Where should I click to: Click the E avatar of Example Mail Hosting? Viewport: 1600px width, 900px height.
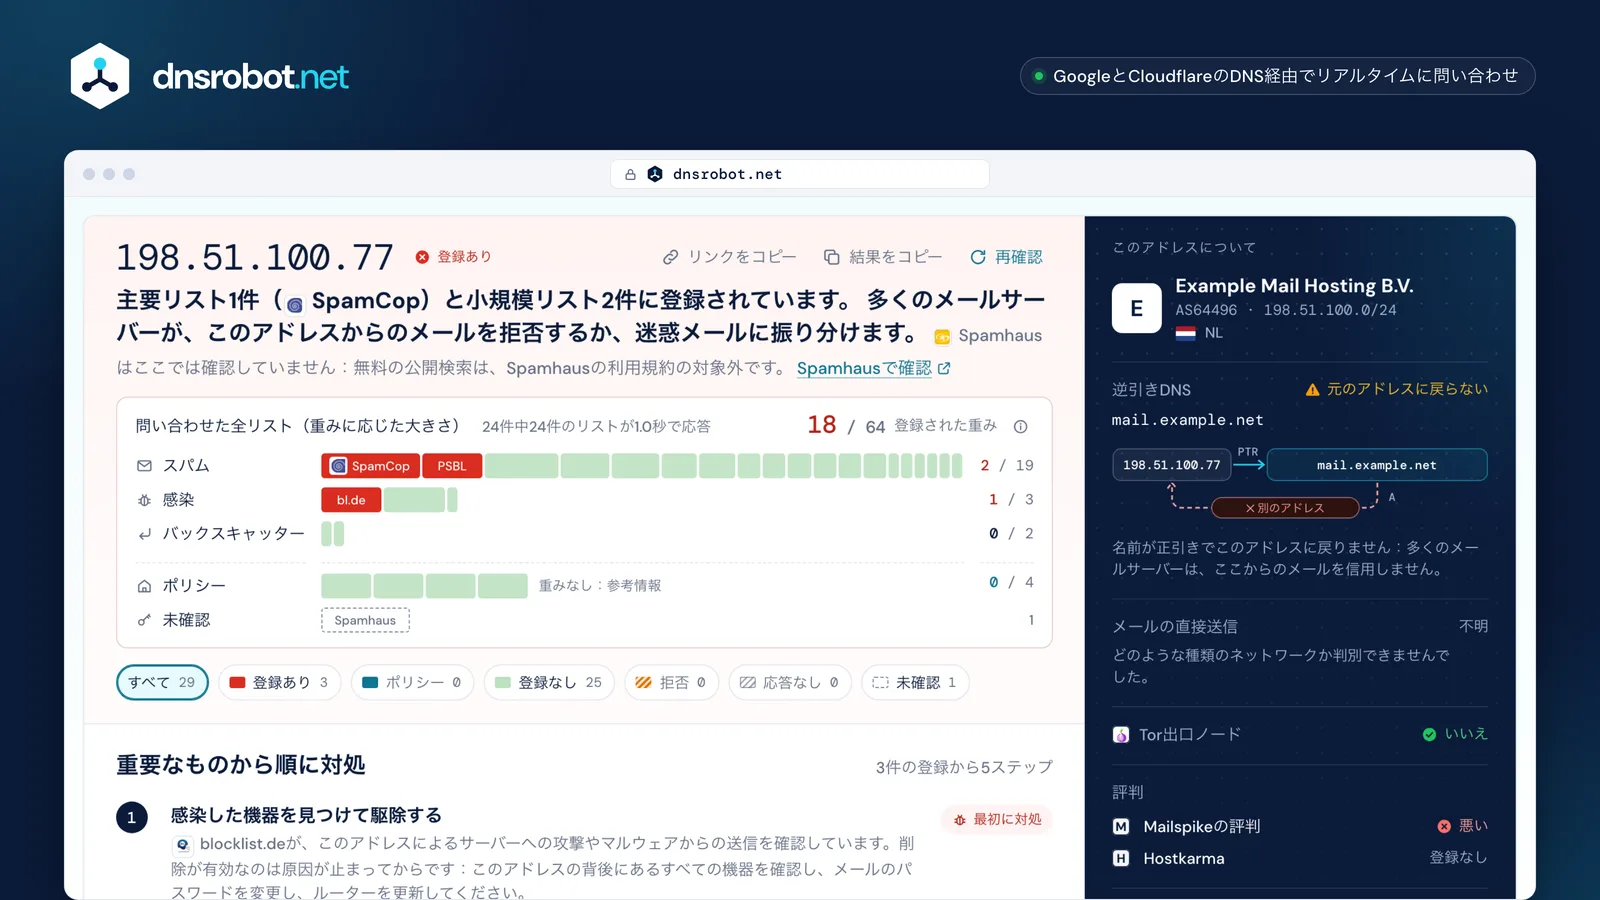pos(1137,308)
